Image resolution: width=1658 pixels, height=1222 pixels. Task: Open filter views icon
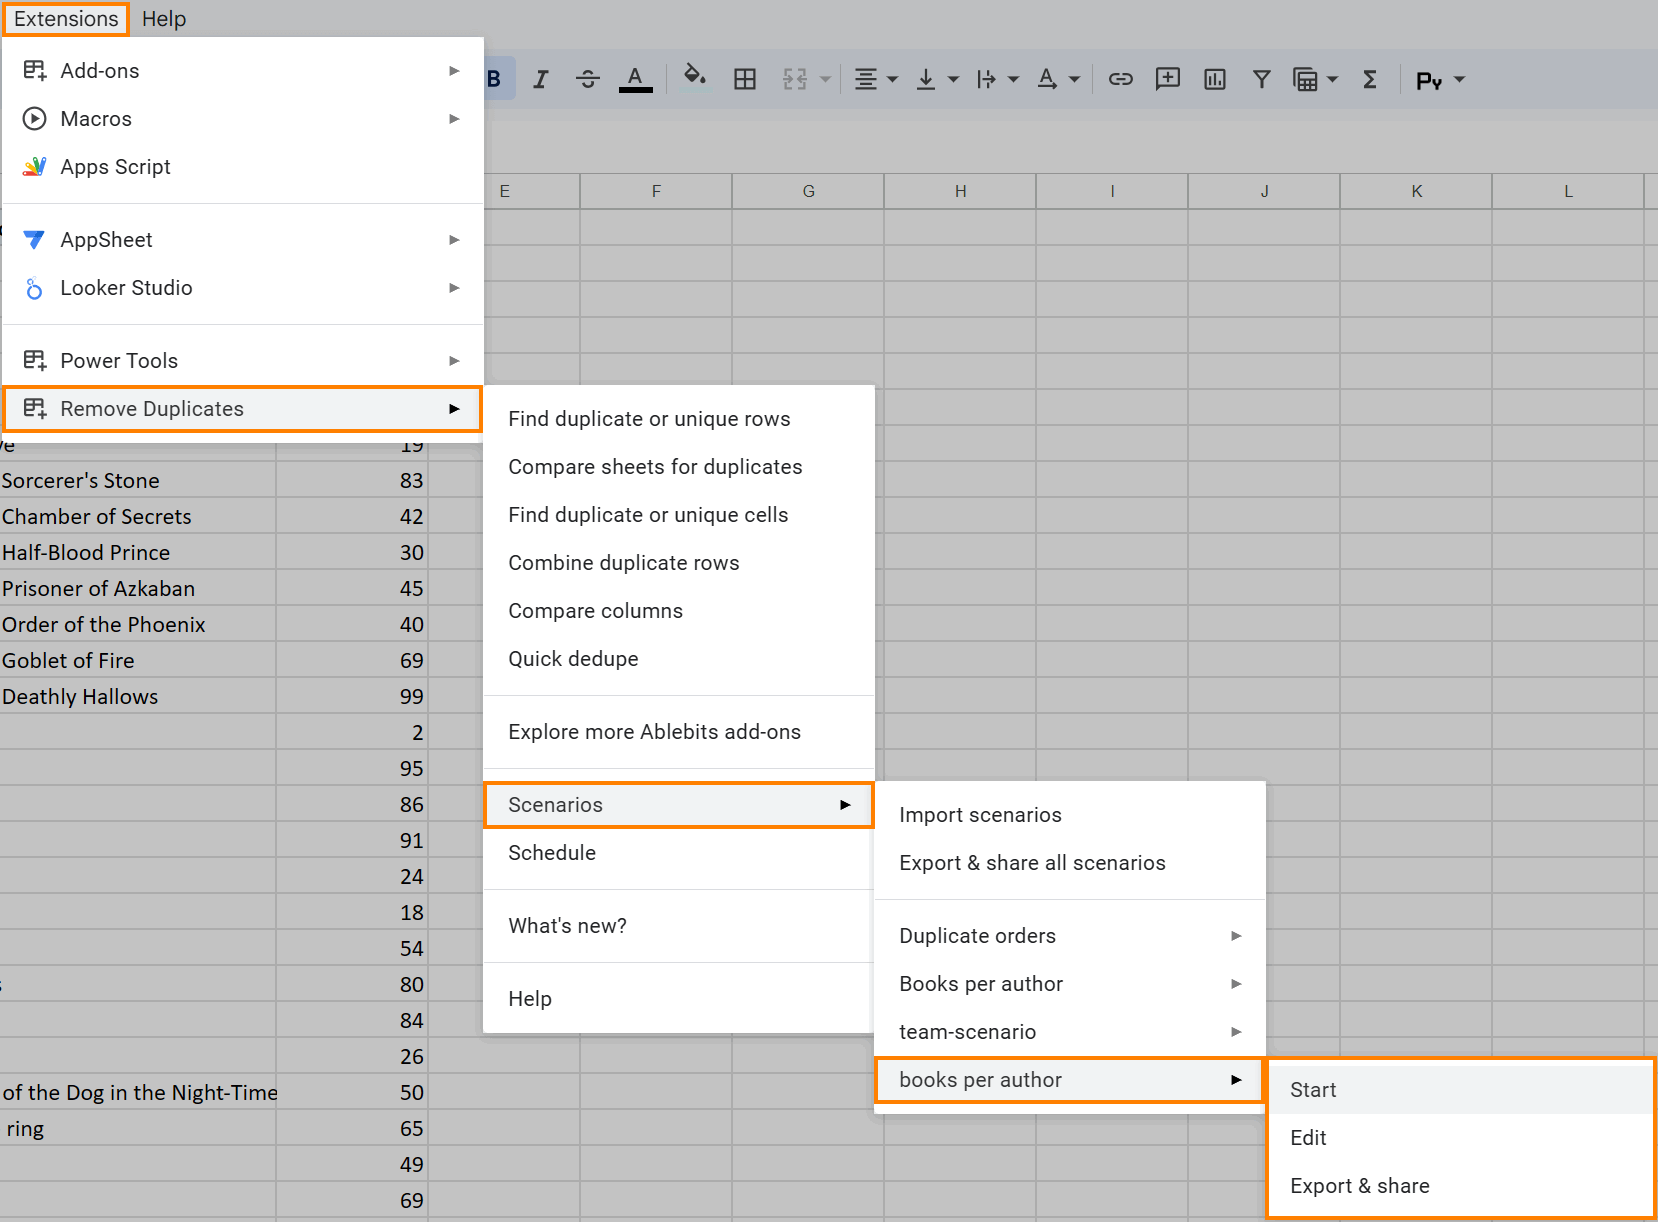tap(1305, 79)
